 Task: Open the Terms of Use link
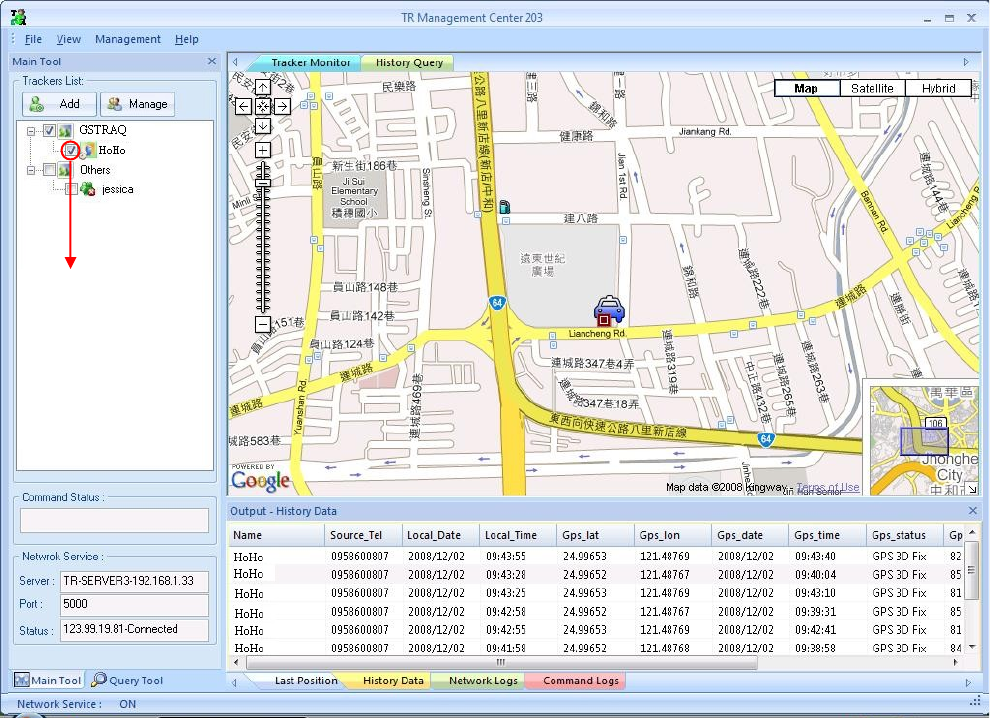click(828, 488)
